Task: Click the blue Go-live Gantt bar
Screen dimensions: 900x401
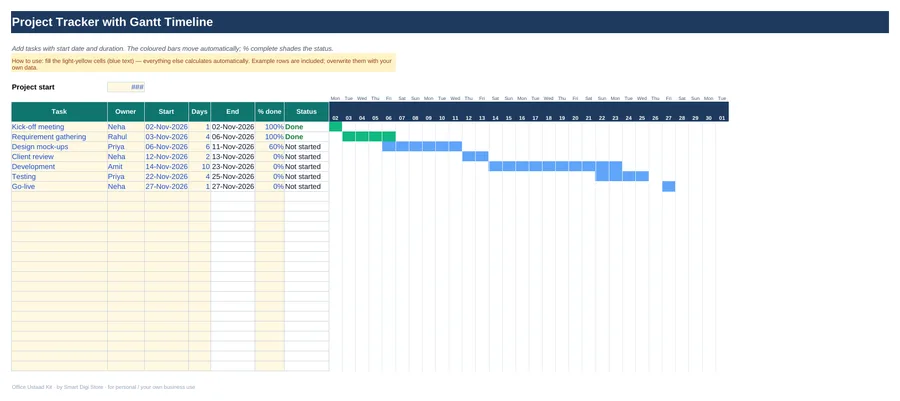Action: click(x=669, y=186)
